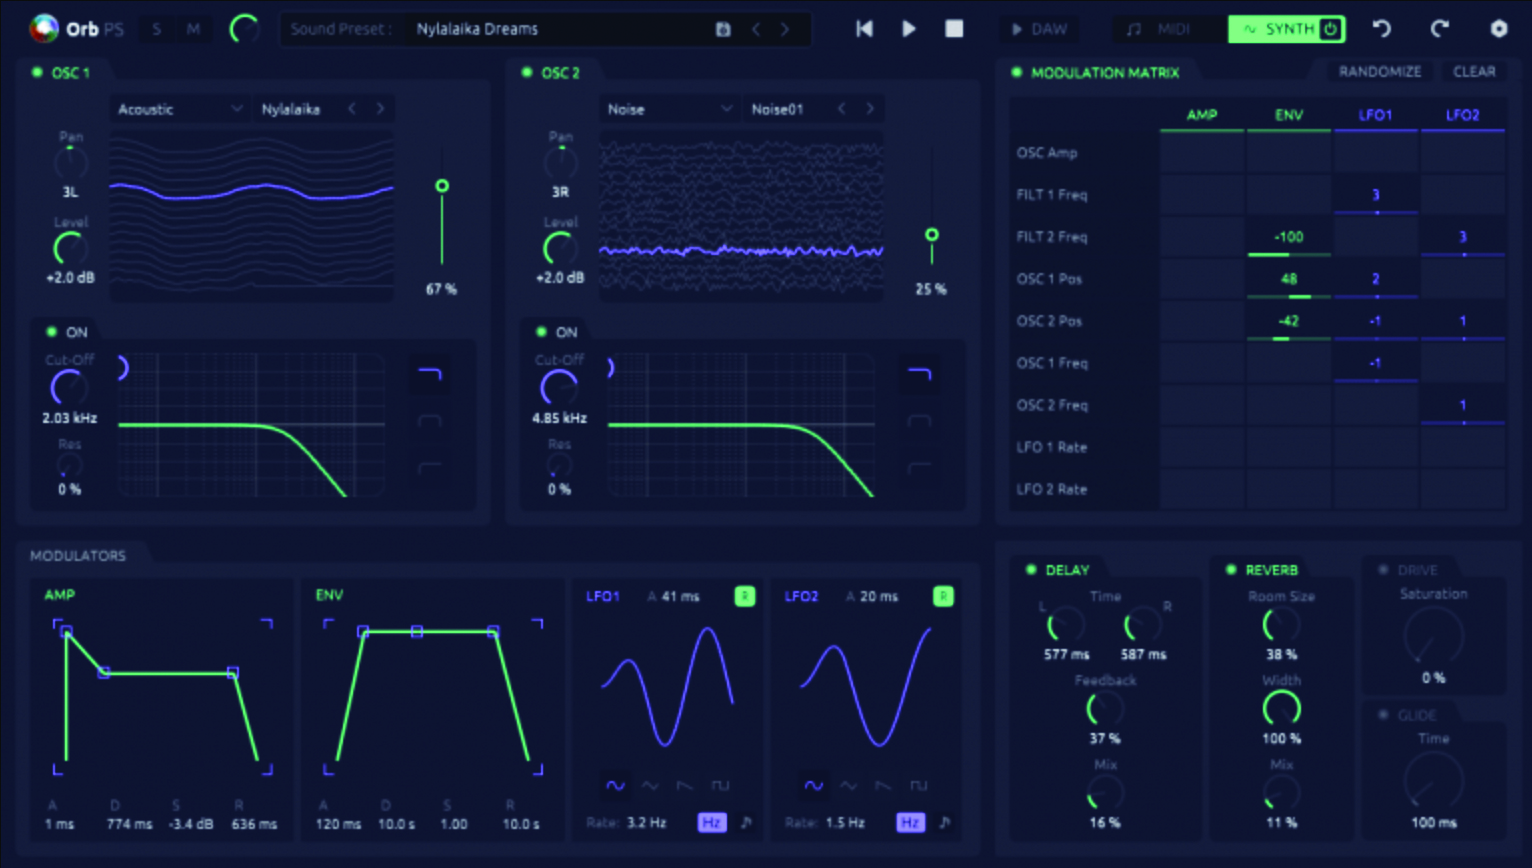Set LFO2 rate unit to Hz
The width and height of the screenshot is (1532, 868).
910,823
